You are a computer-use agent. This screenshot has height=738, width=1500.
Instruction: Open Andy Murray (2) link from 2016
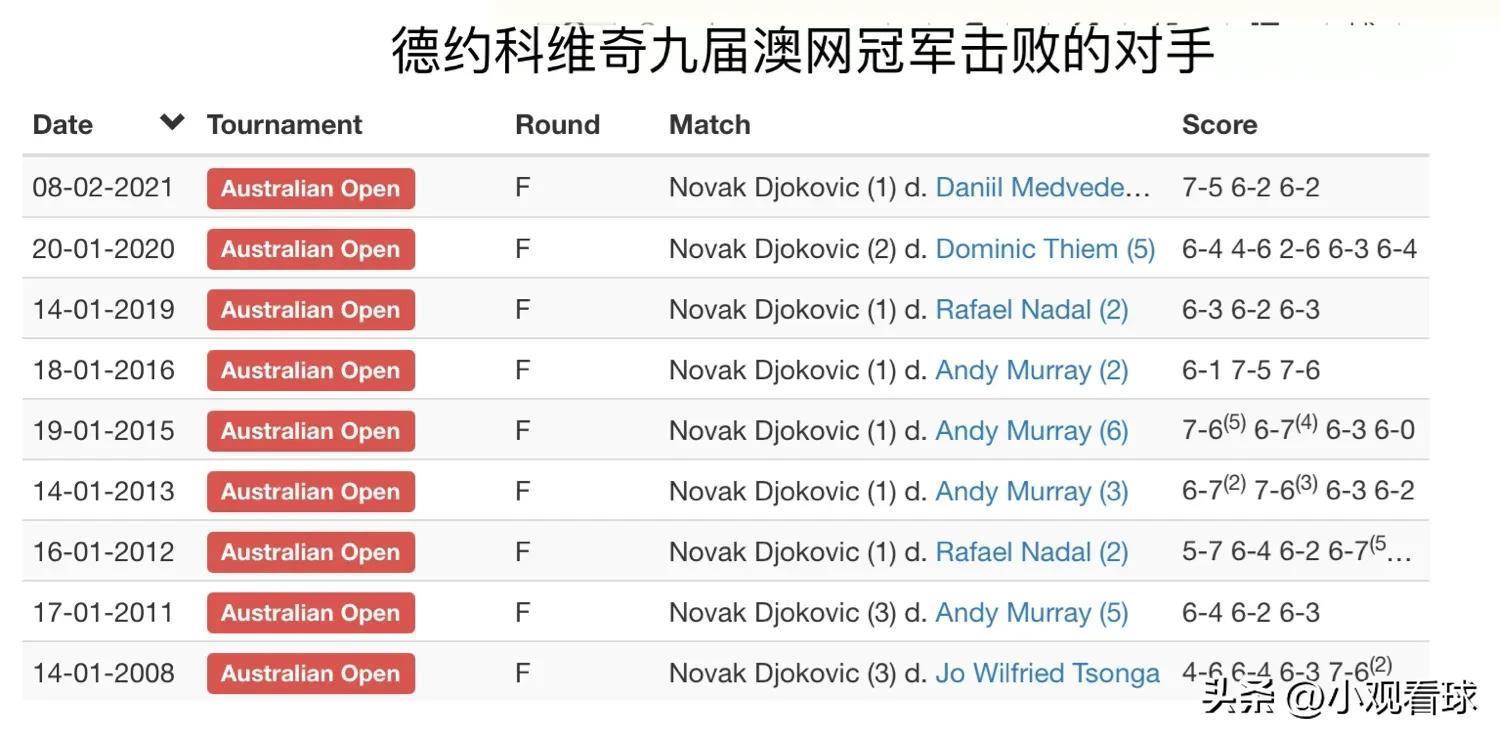pos(1031,371)
